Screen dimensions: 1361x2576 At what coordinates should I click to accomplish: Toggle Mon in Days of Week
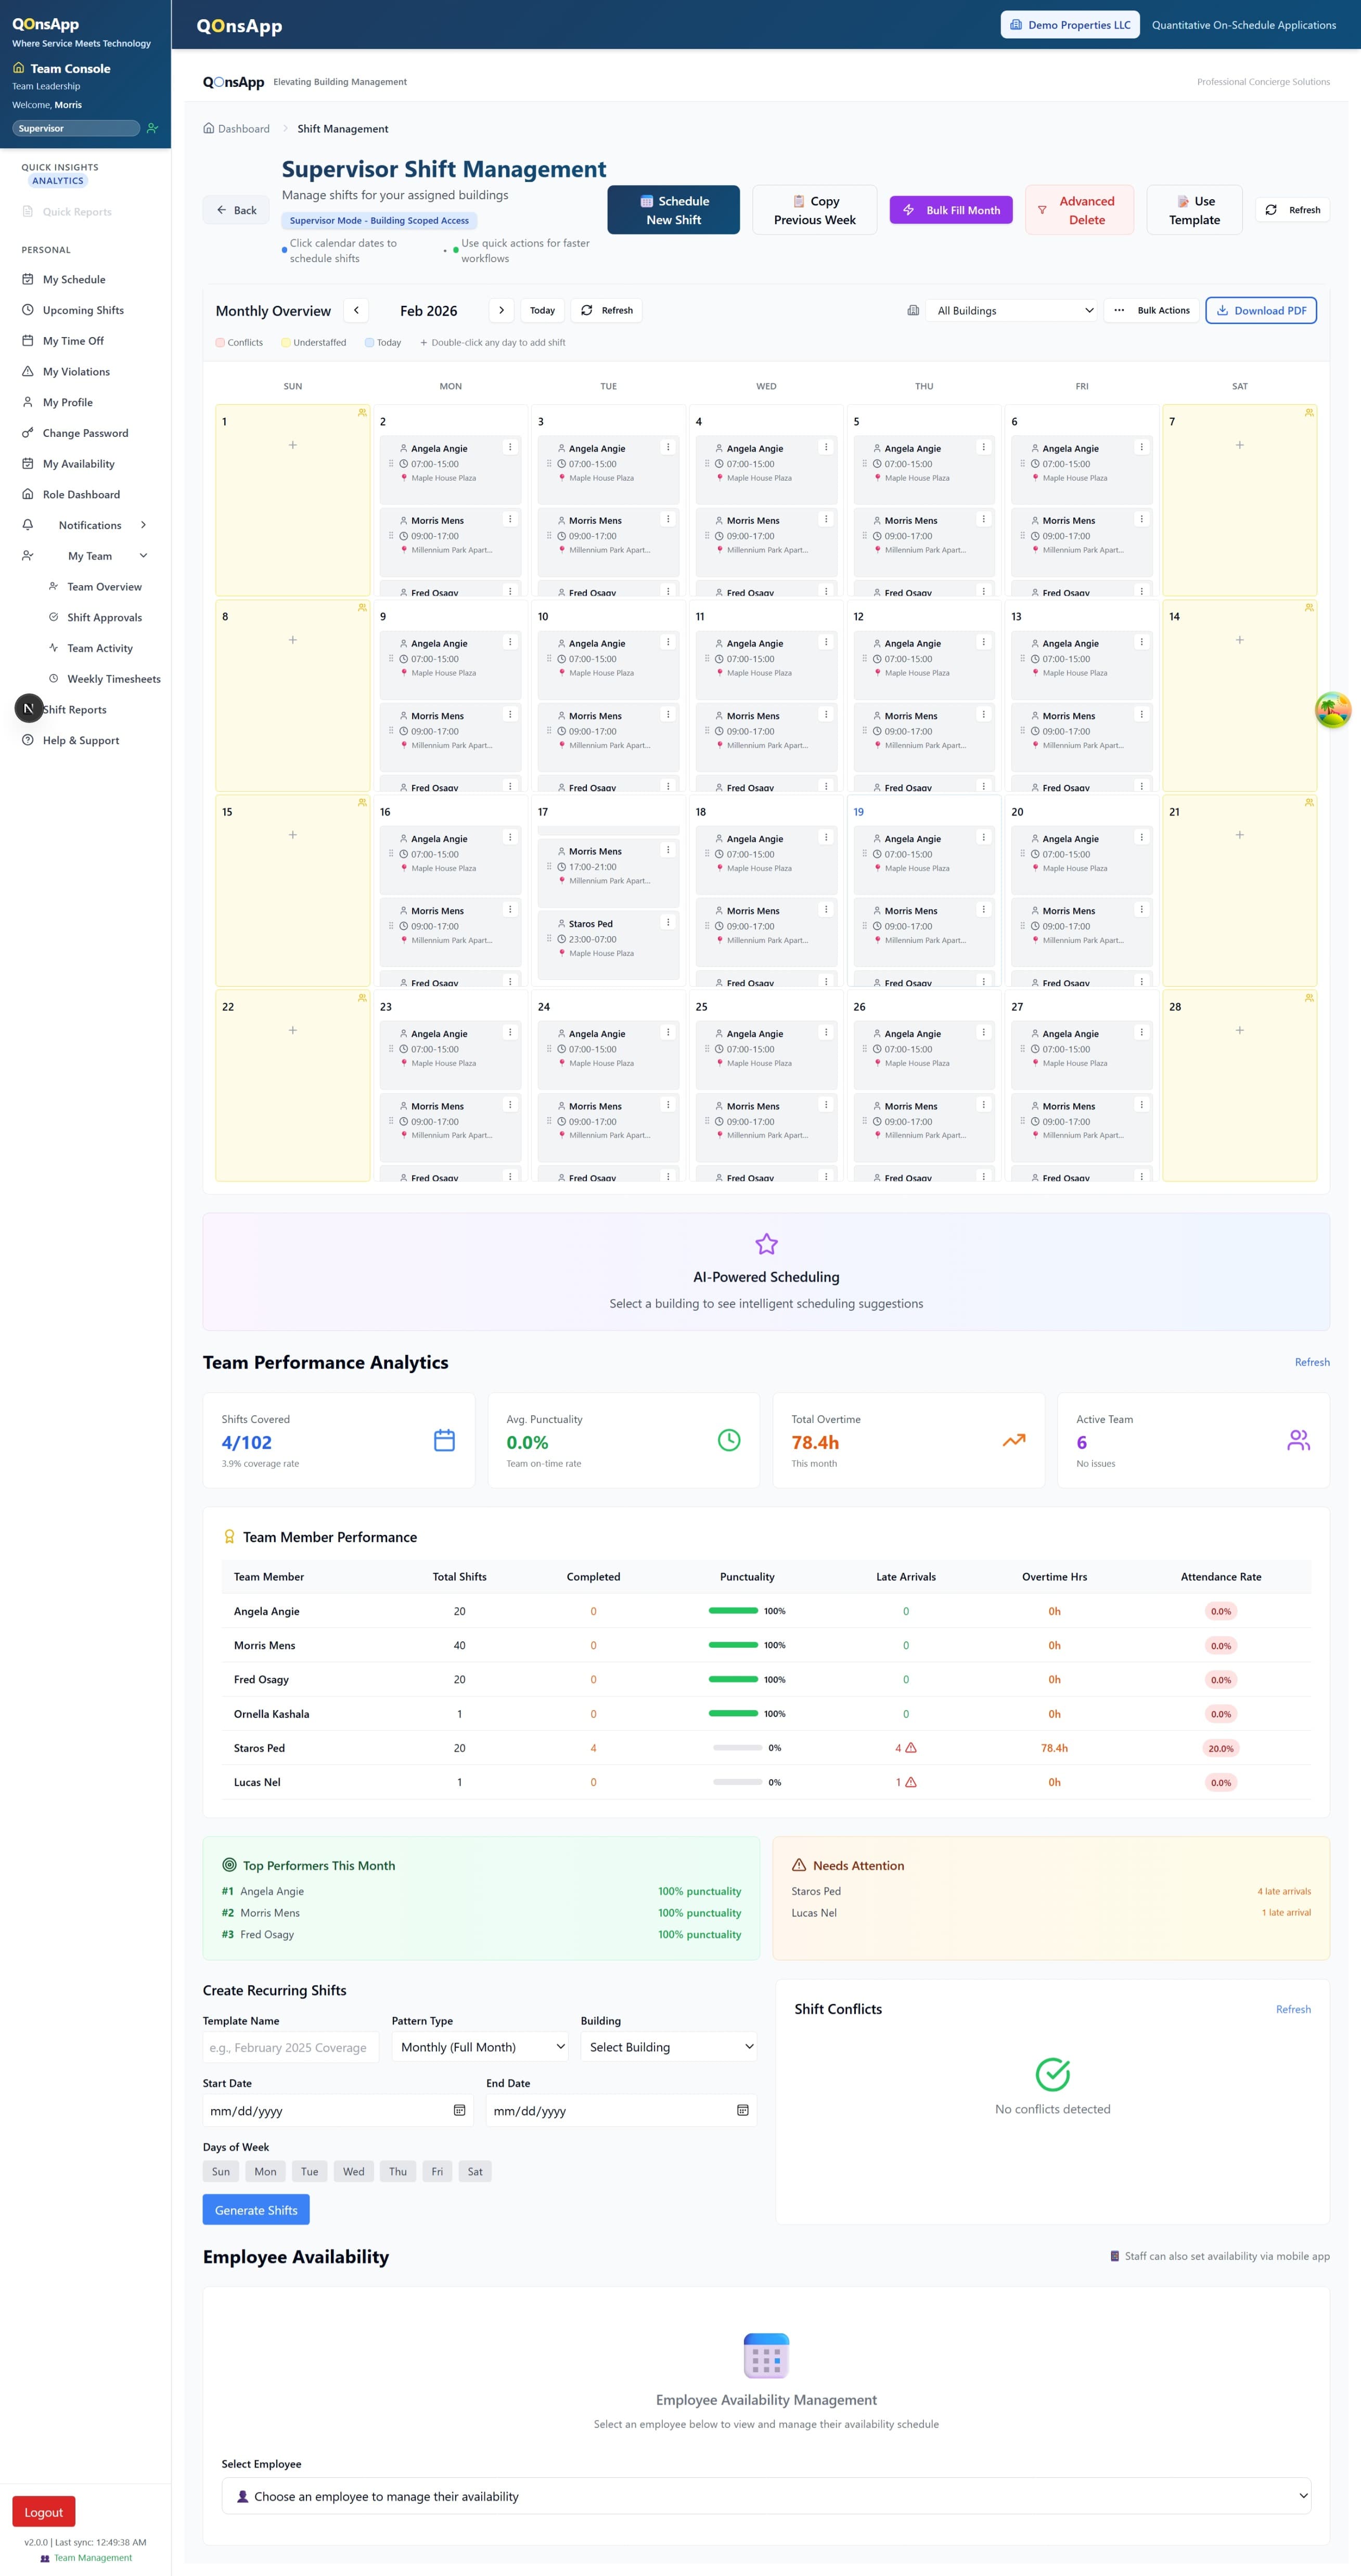coord(265,2171)
